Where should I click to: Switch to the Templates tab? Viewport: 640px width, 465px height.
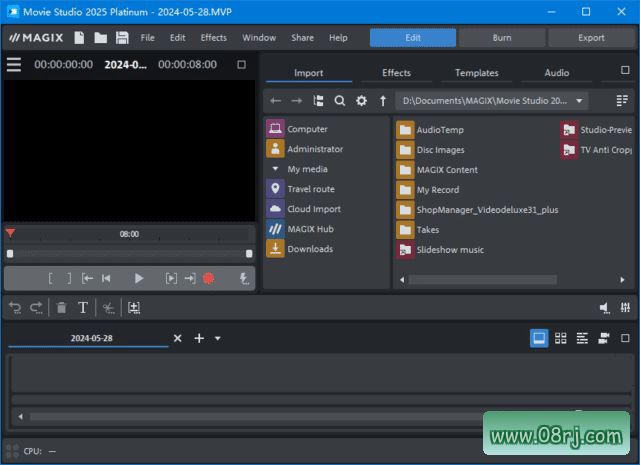(x=477, y=73)
